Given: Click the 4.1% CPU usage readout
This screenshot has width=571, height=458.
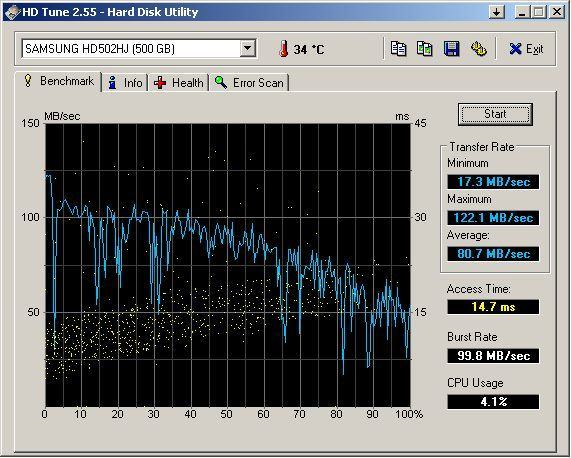Looking at the screenshot, I should [x=493, y=402].
